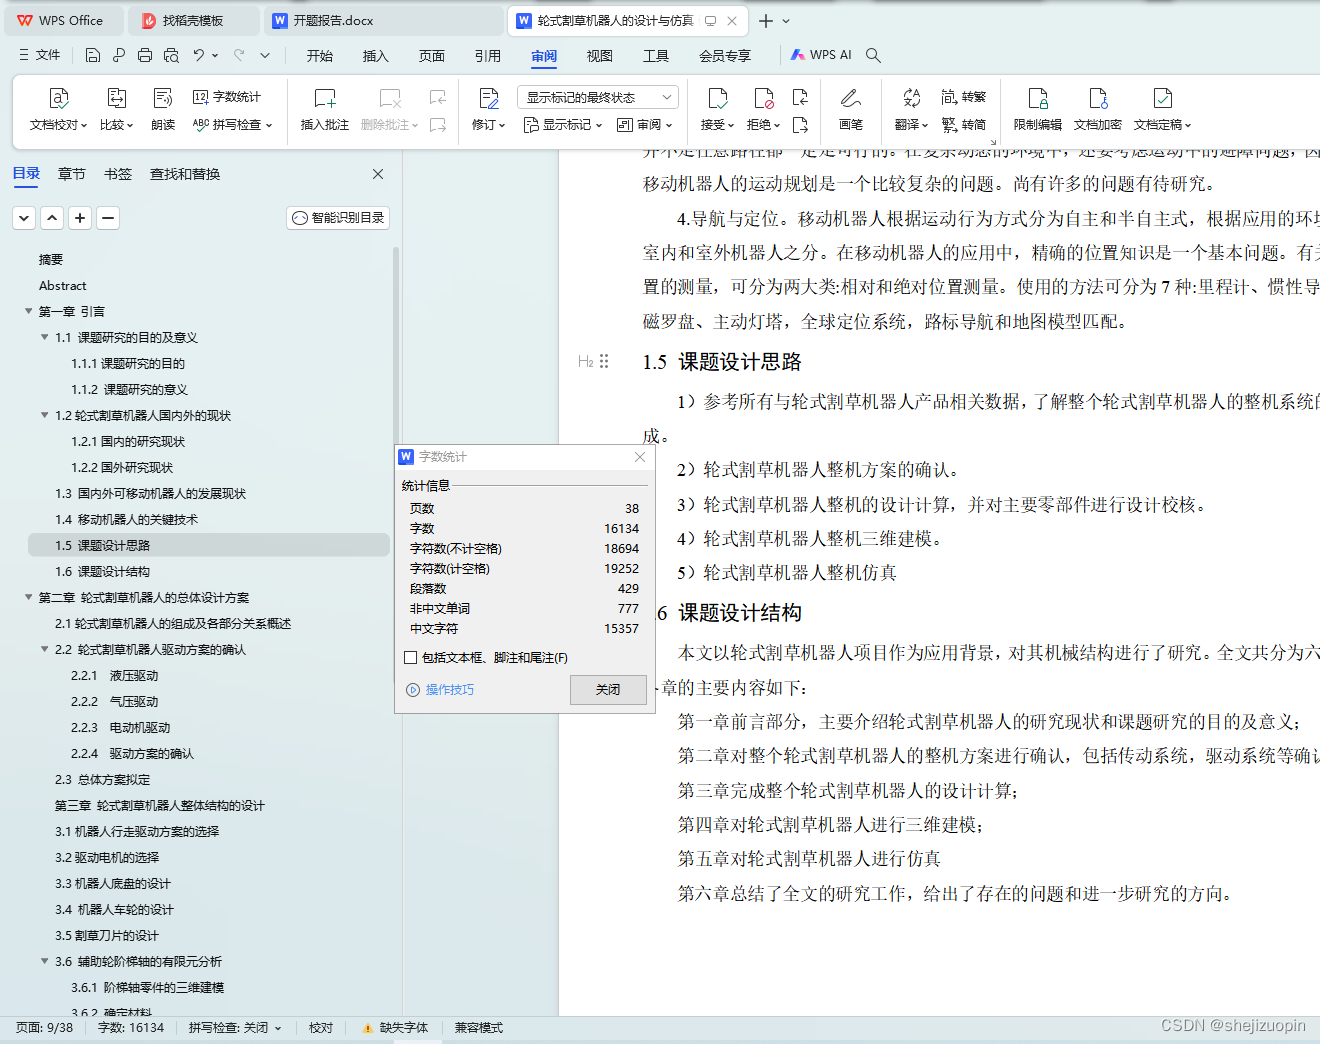This screenshot has height=1044, width=1320.
Task: Click the 操作技巧 link in dialog
Action: 450,690
